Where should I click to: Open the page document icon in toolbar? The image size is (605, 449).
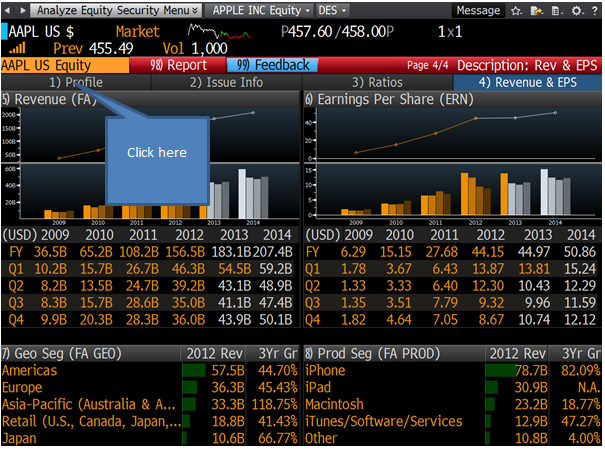coord(557,10)
